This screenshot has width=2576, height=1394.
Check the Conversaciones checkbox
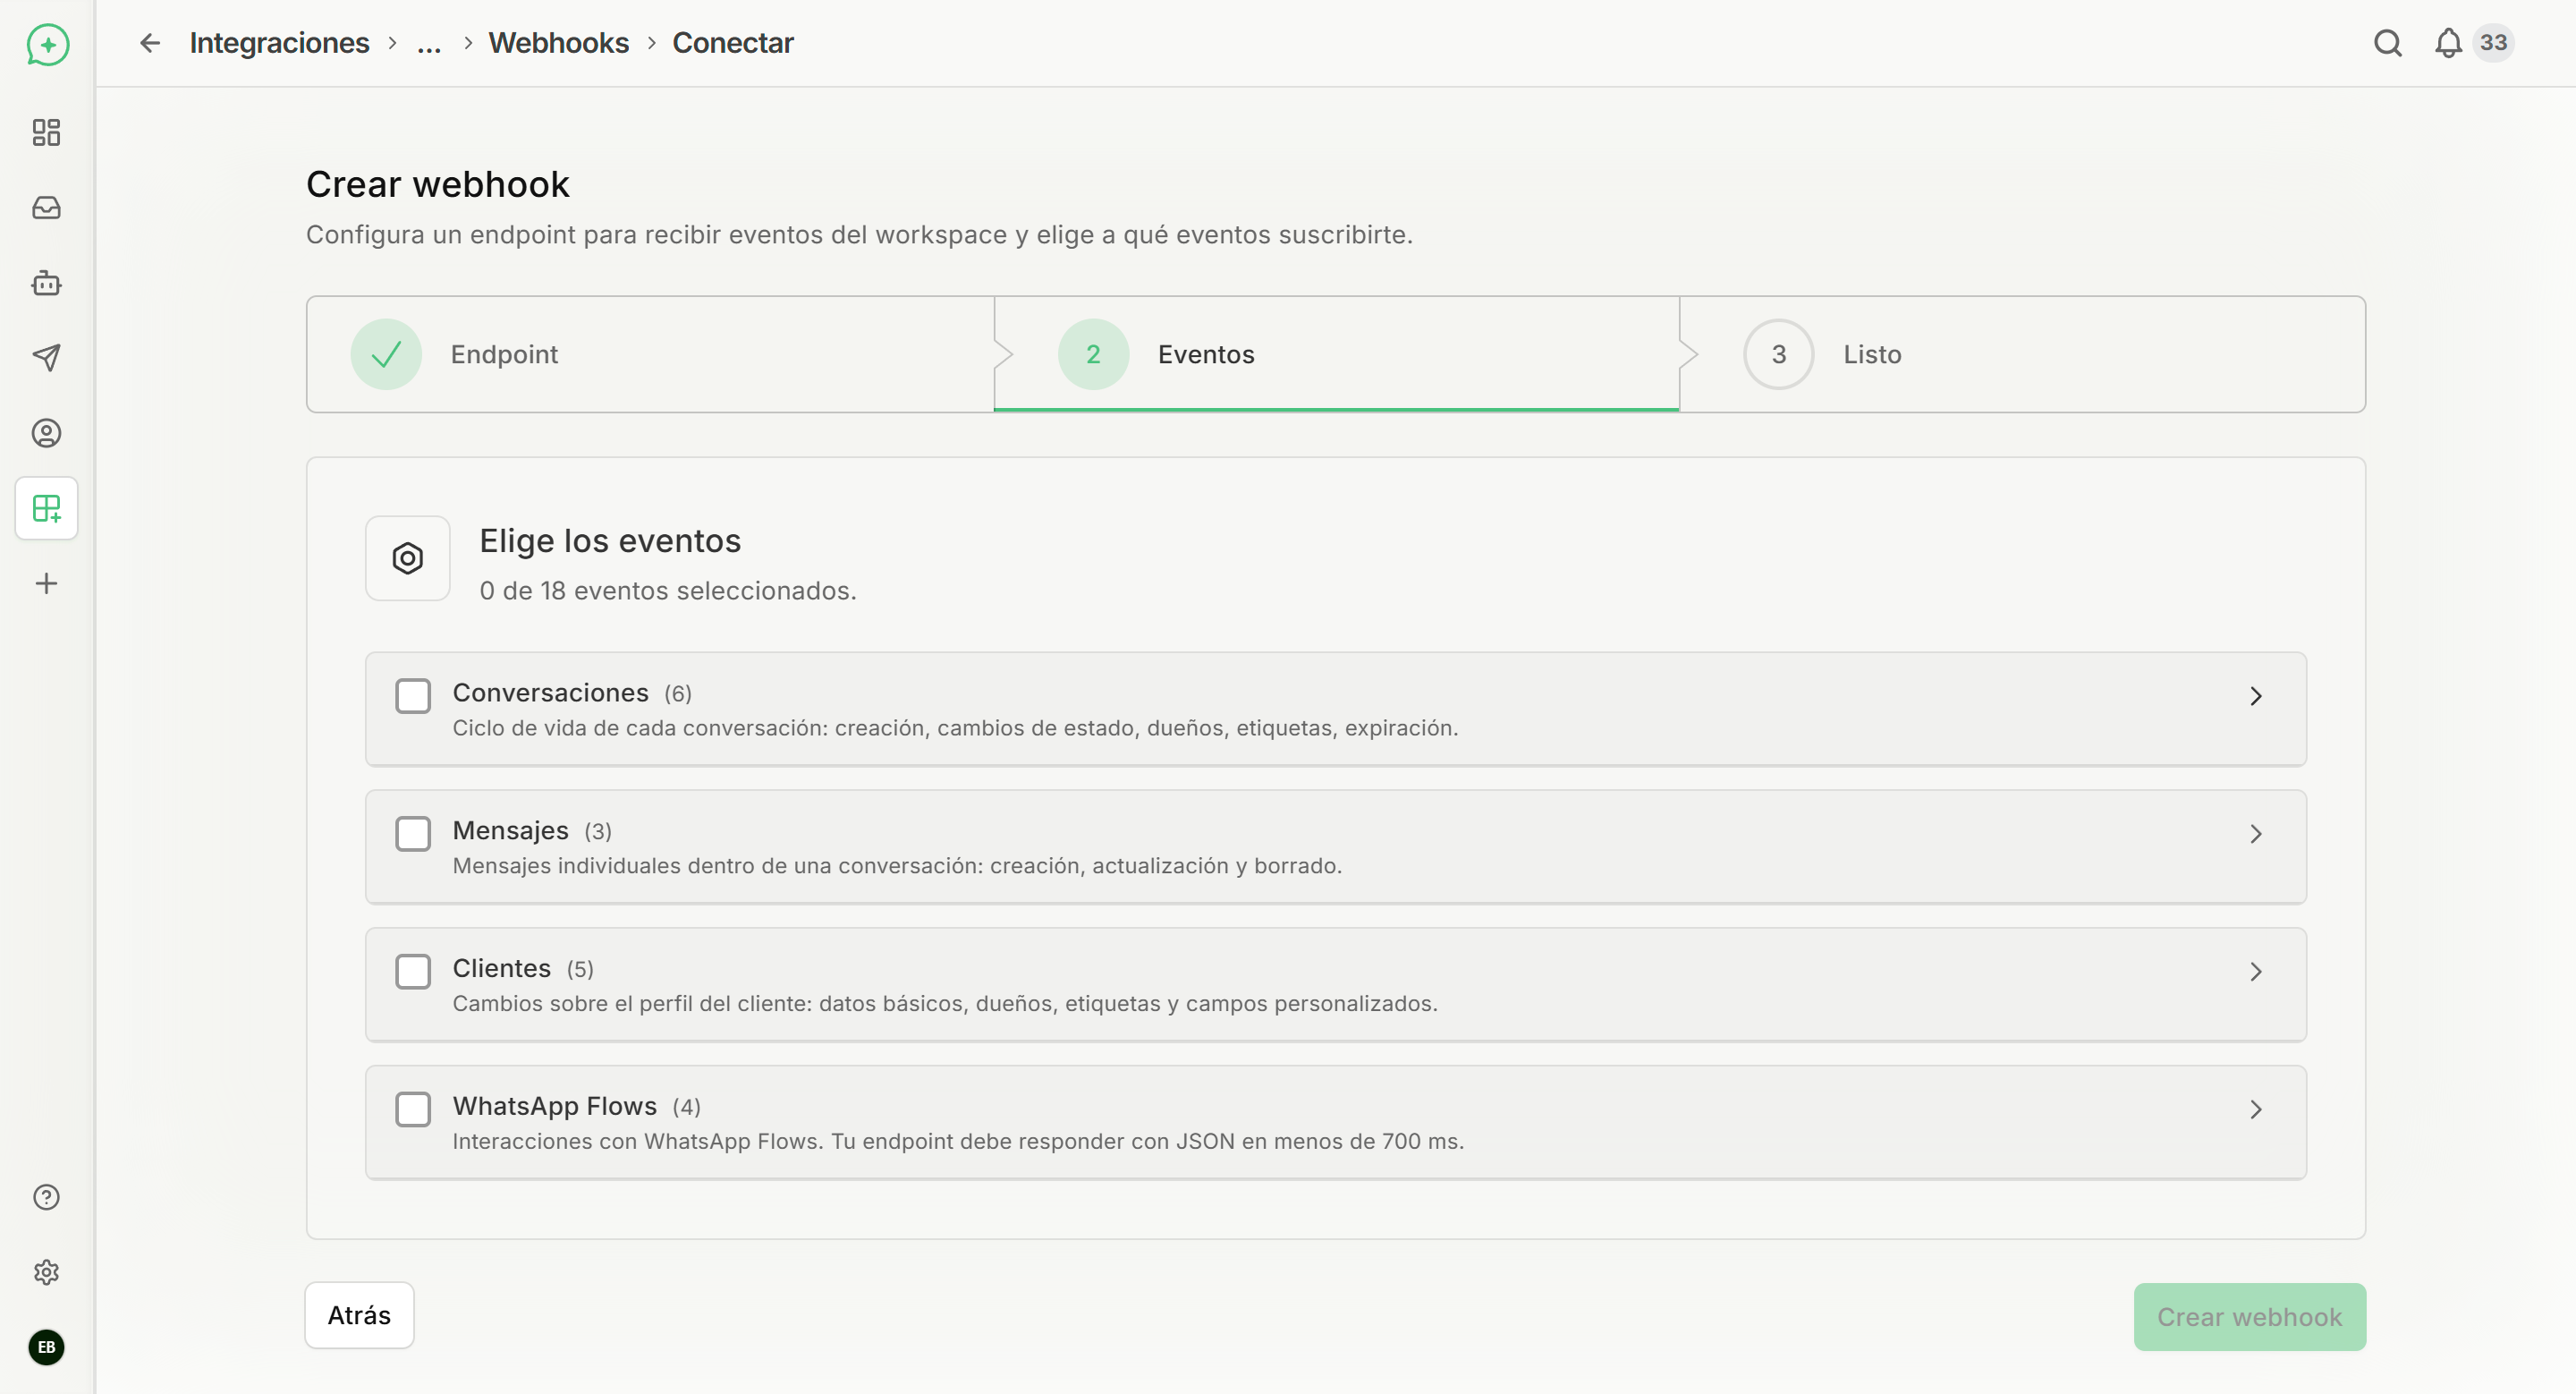click(413, 696)
